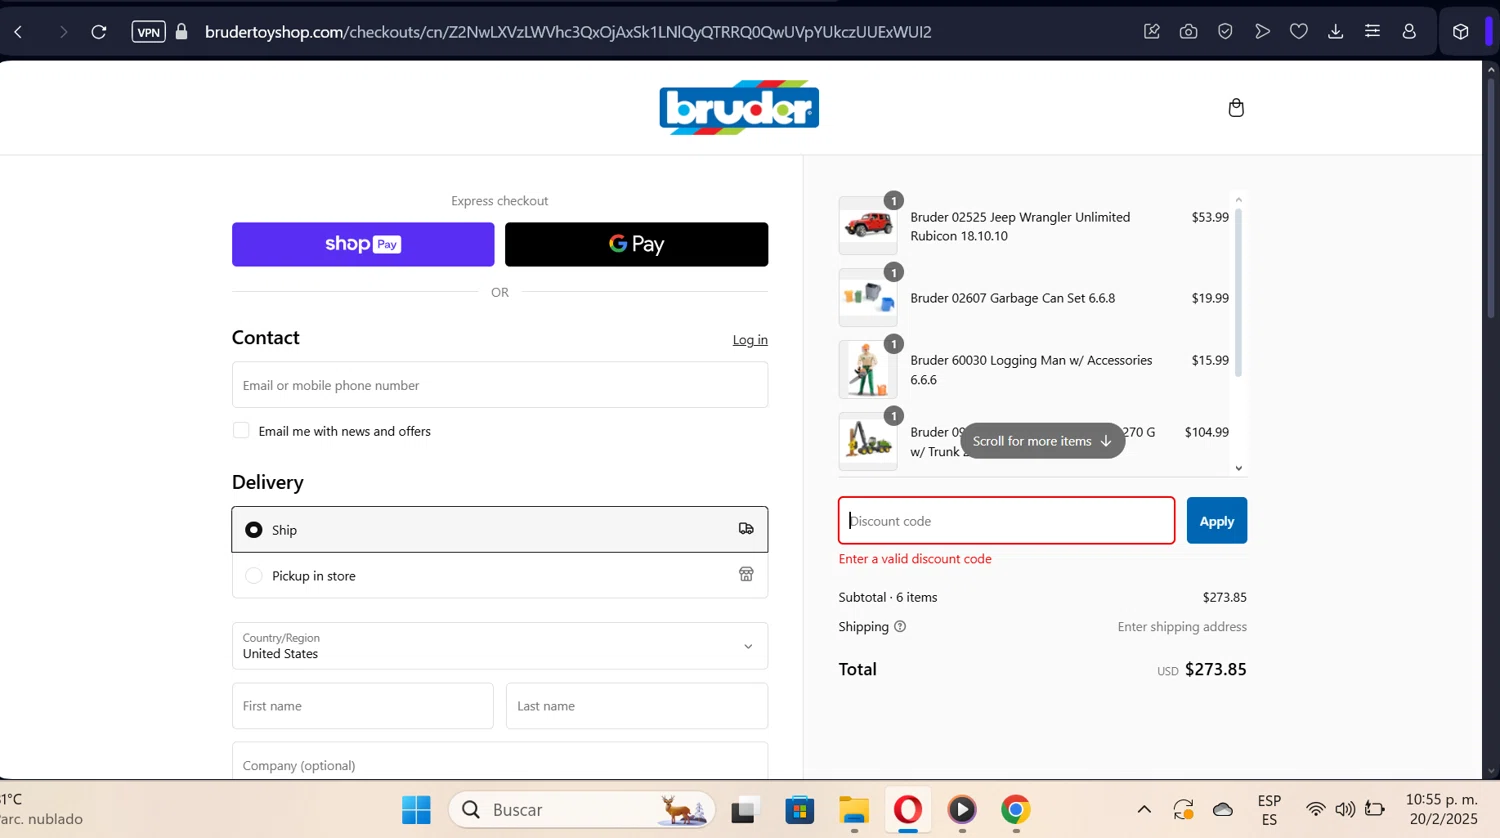Focus the First name field

pyautogui.click(x=363, y=706)
